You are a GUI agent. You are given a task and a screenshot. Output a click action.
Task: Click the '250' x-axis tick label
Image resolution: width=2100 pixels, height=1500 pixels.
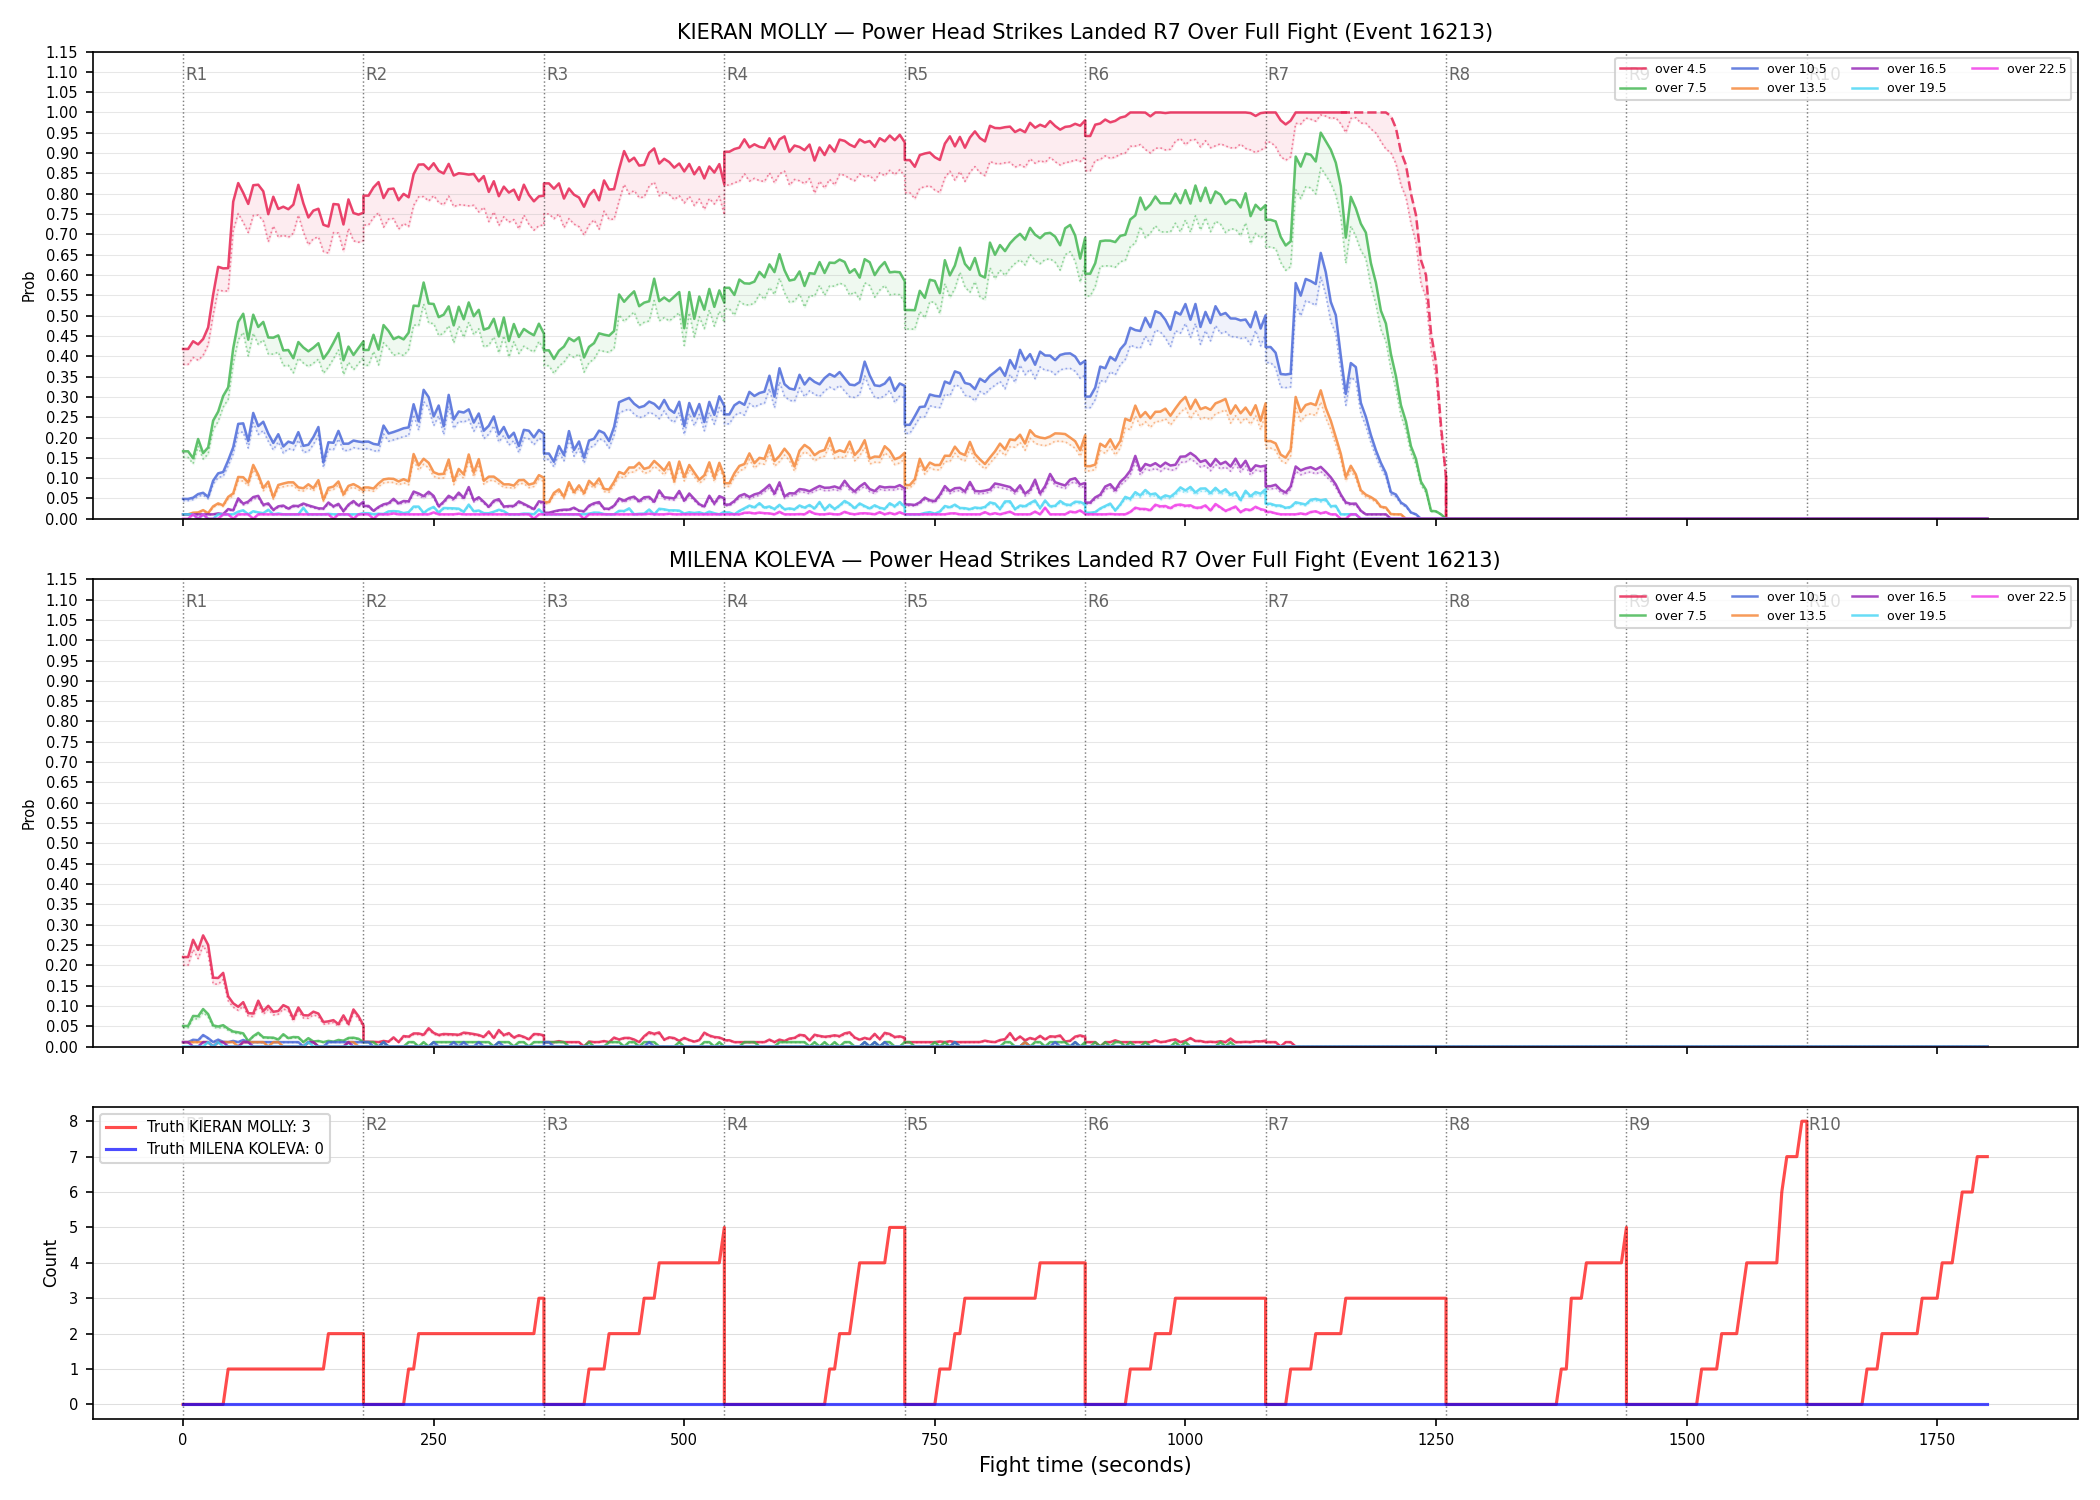click(433, 1440)
